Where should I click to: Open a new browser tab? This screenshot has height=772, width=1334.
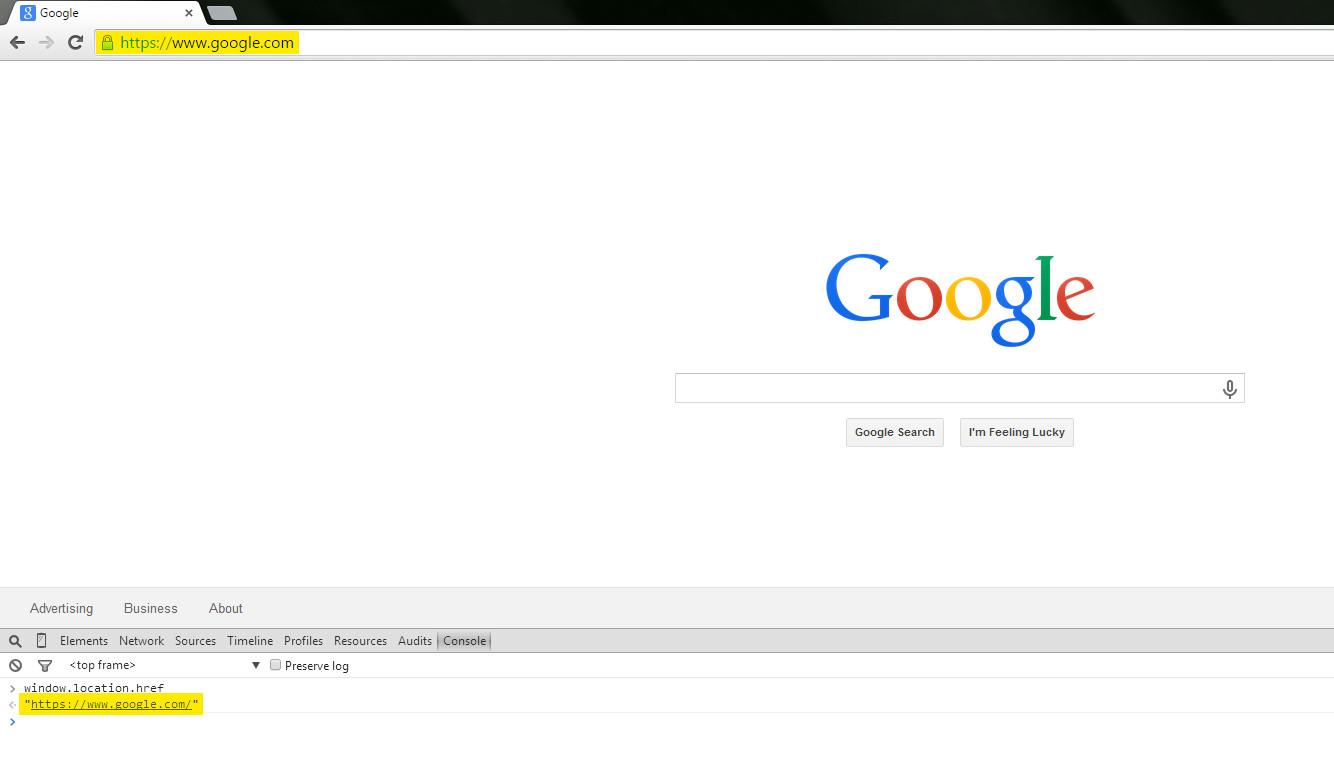221,13
